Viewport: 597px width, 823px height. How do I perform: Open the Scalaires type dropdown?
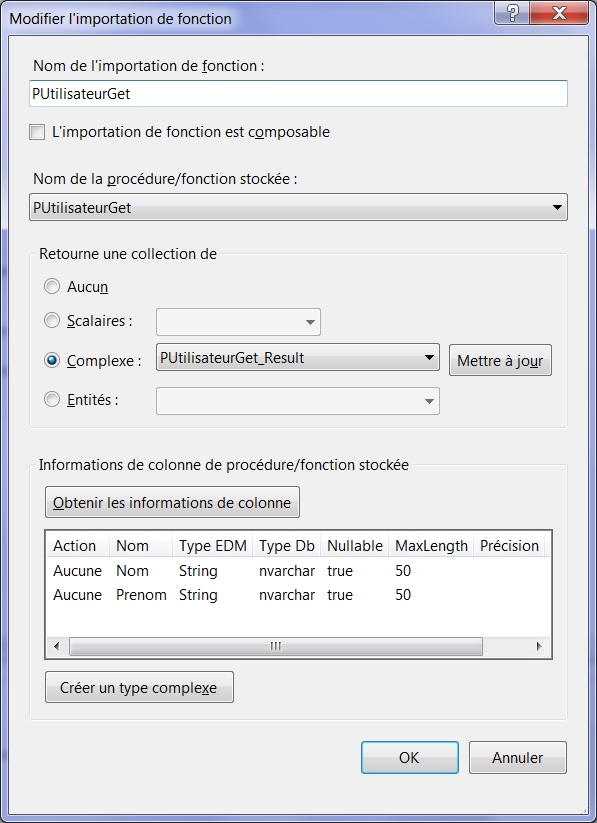[238, 322]
